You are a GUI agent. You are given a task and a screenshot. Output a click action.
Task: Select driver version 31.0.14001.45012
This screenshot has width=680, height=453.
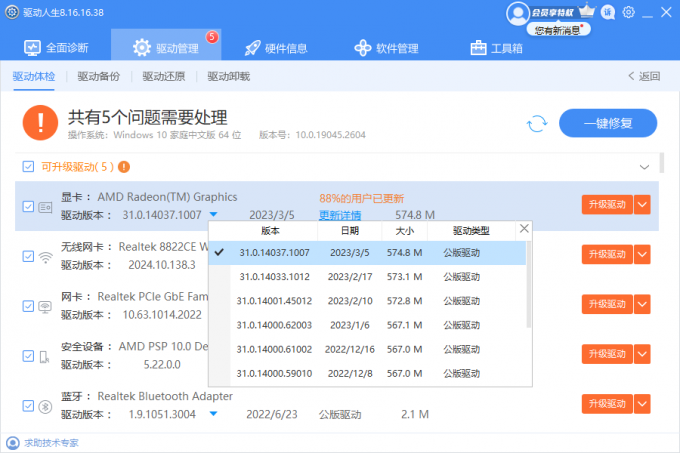tap(367, 301)
